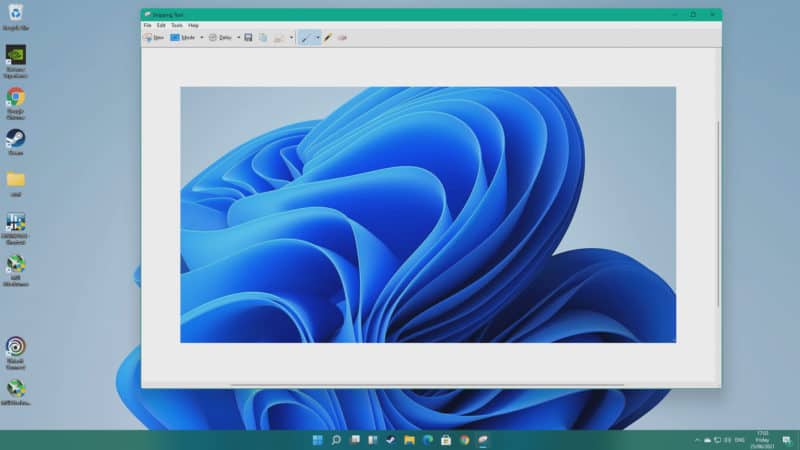Open the Send snip dropdown arrow
This screenshot has width=800, height=450.
coord(291,38)
